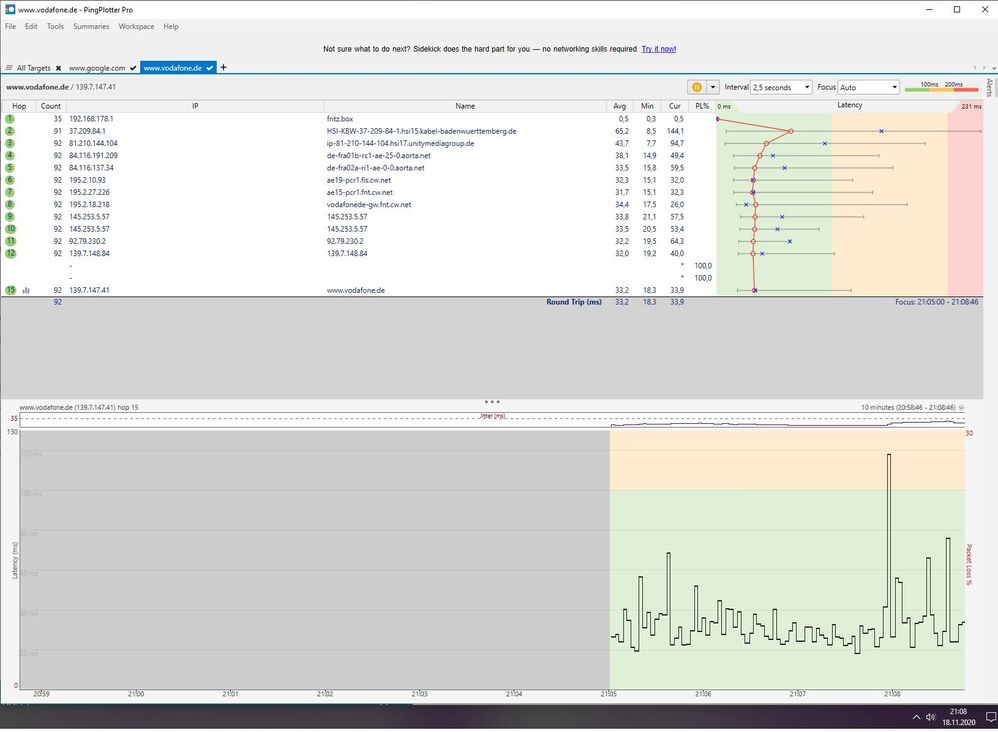The image size is (998, 732).
Task: Select hop 10 green circle
Action: tap(10, 229)
